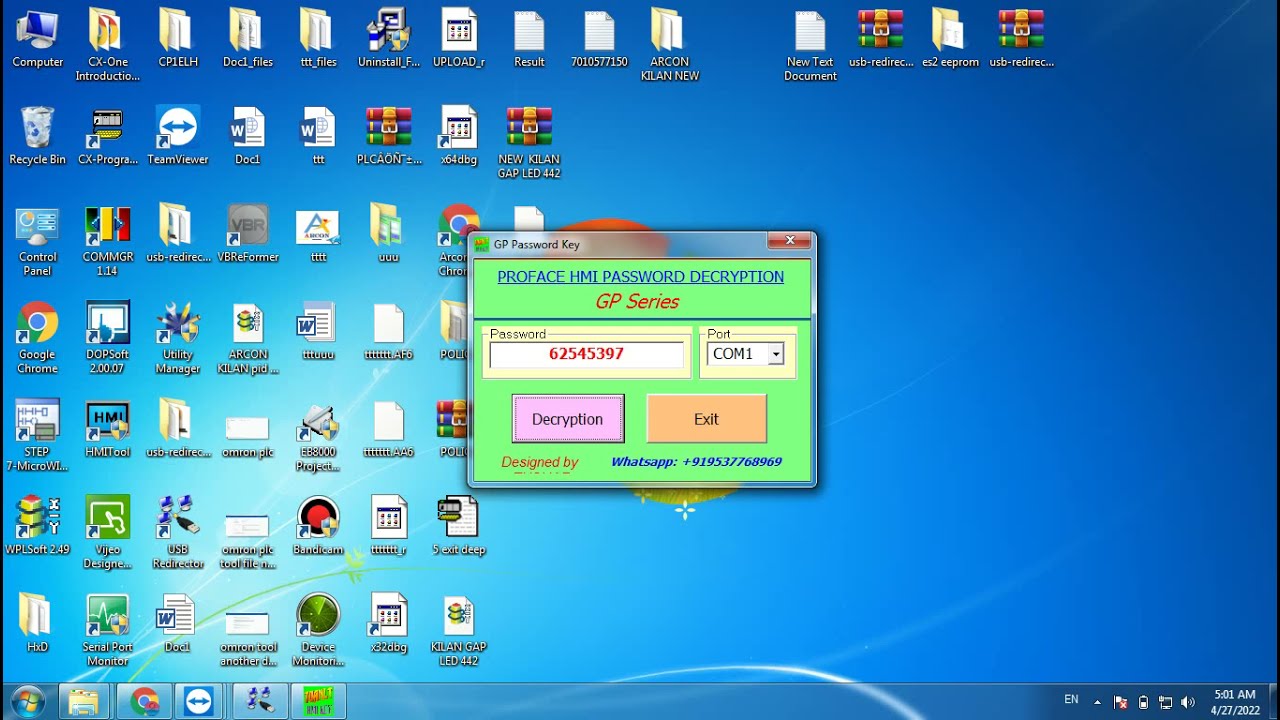
Task: Select the x32dbg desktop icon
Action: pyautogui.click(x=389, y=623)
